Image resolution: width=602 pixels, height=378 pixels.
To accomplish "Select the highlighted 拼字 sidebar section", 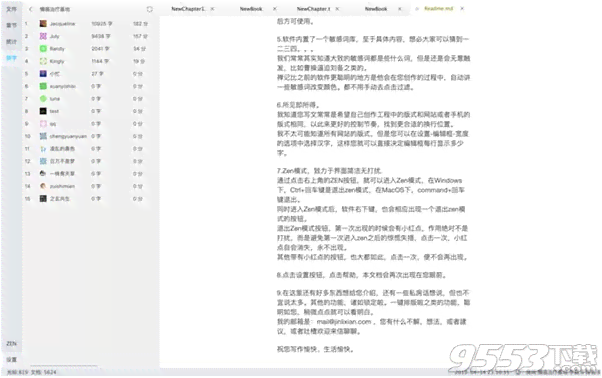I will pyautogui.click(x=12, y=58).
